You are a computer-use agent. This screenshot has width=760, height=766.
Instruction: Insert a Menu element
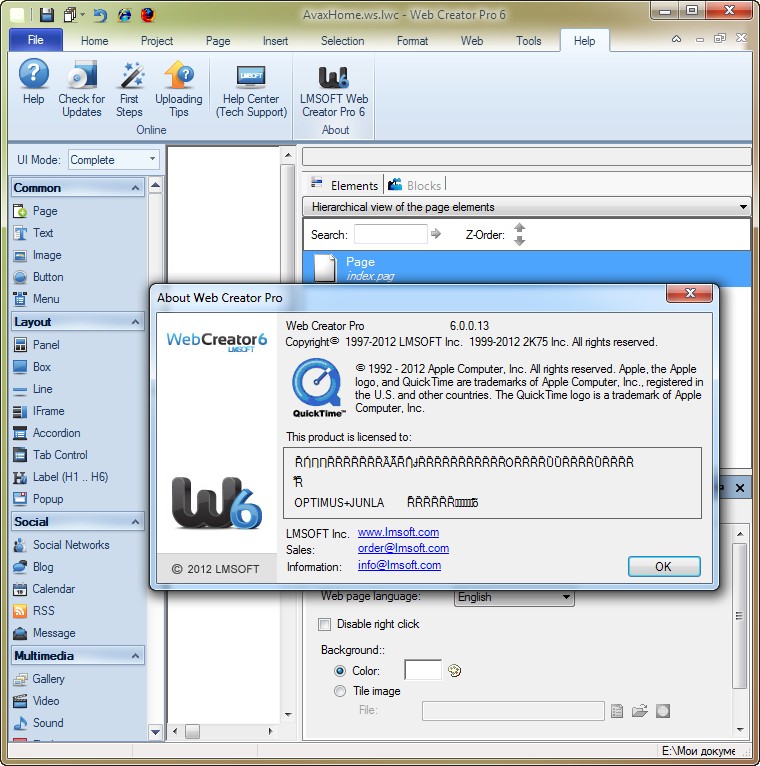[x=37, y=299]
